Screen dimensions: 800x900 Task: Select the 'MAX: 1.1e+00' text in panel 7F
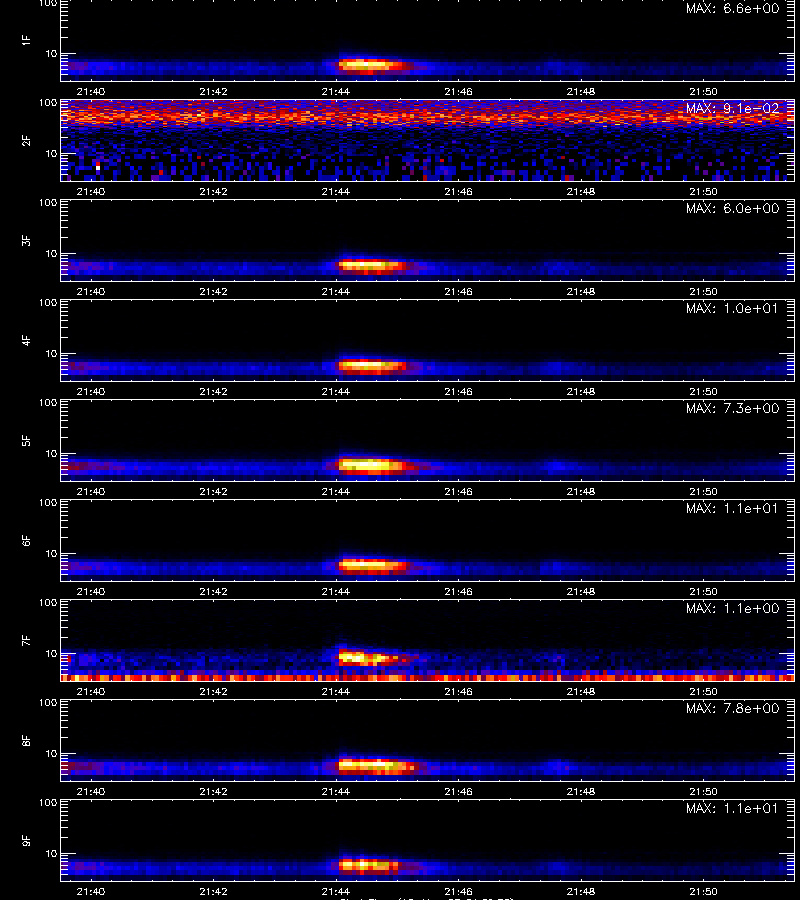[x=732, y=608]
